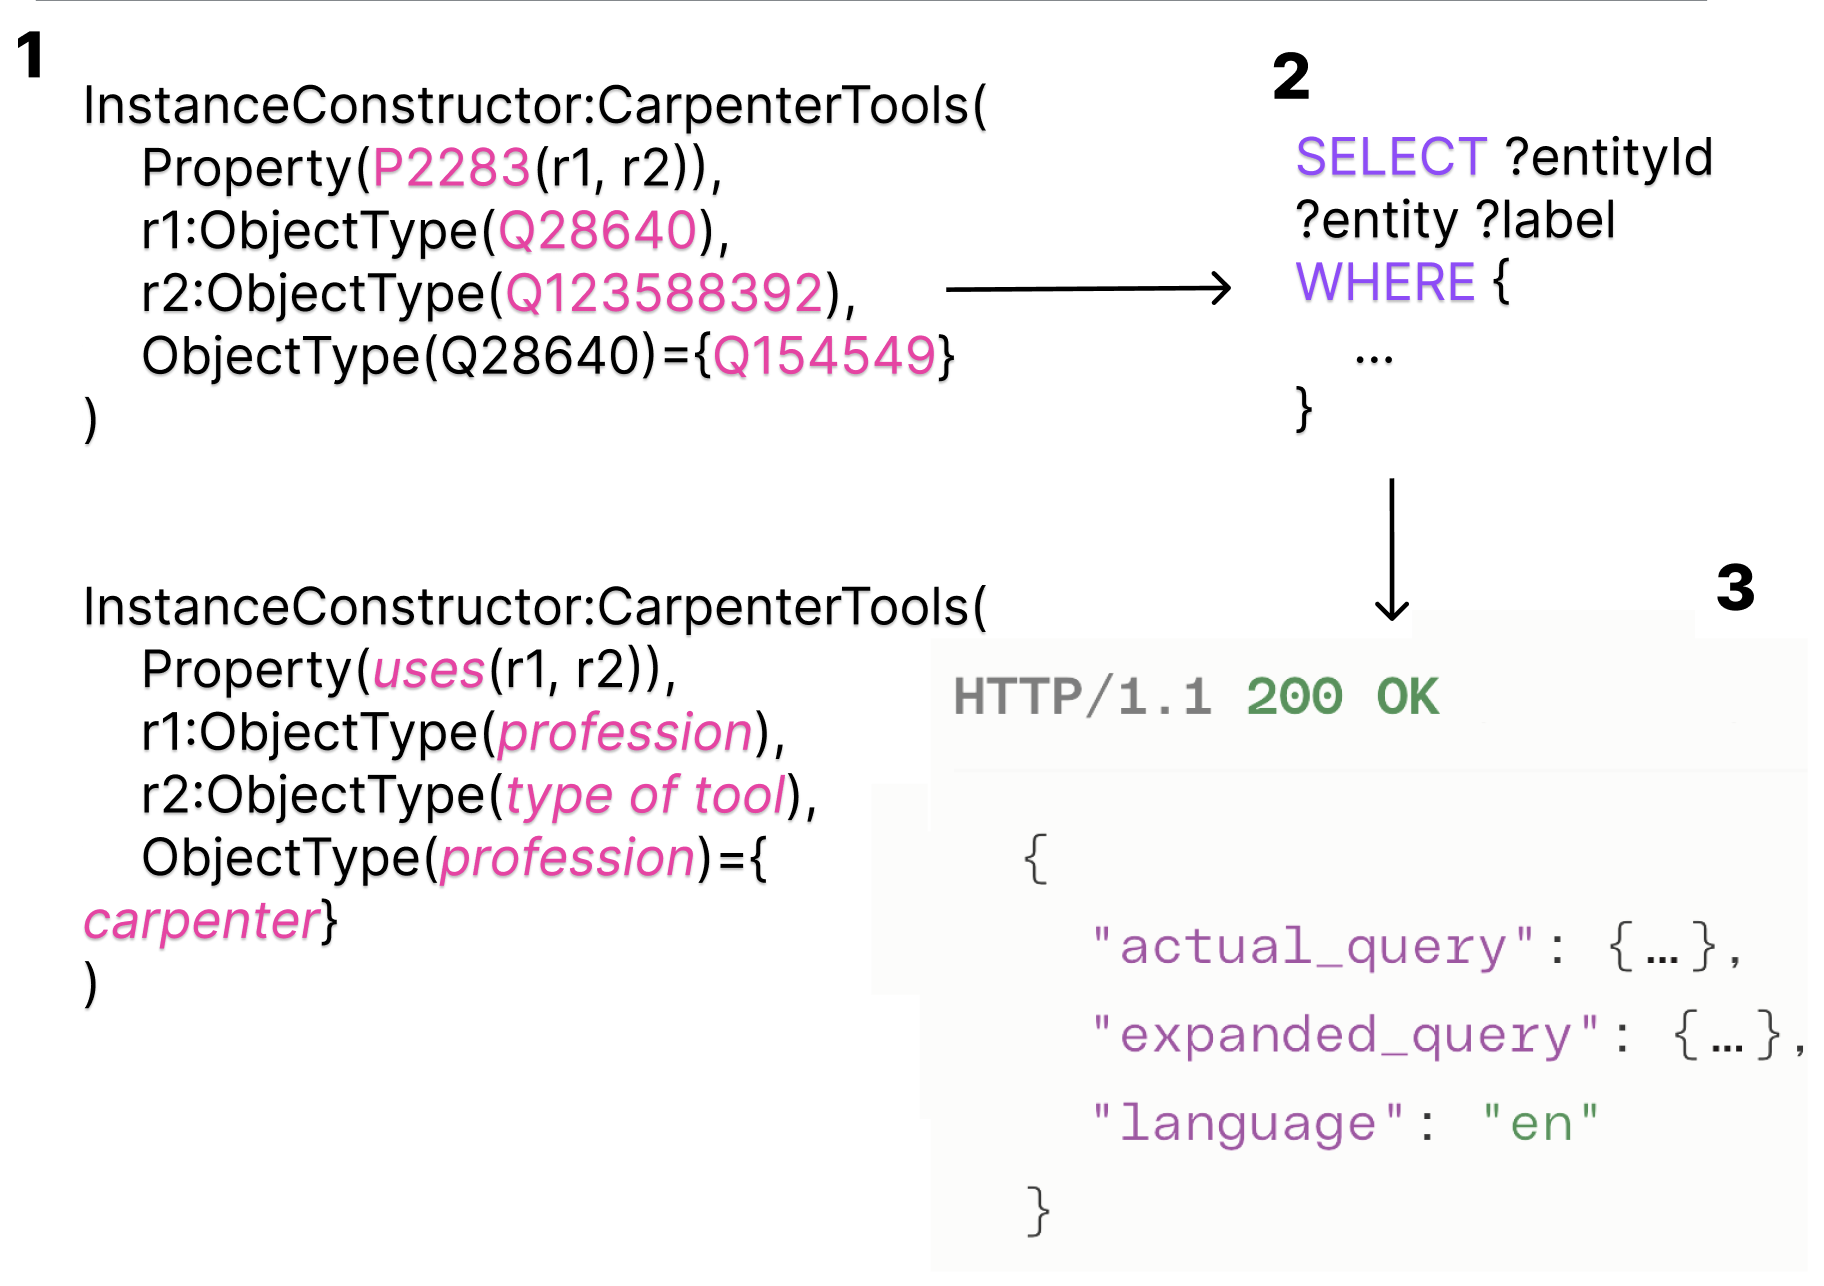Expand the ellipsis inside the WHERE block

(x=1374, y=357)
